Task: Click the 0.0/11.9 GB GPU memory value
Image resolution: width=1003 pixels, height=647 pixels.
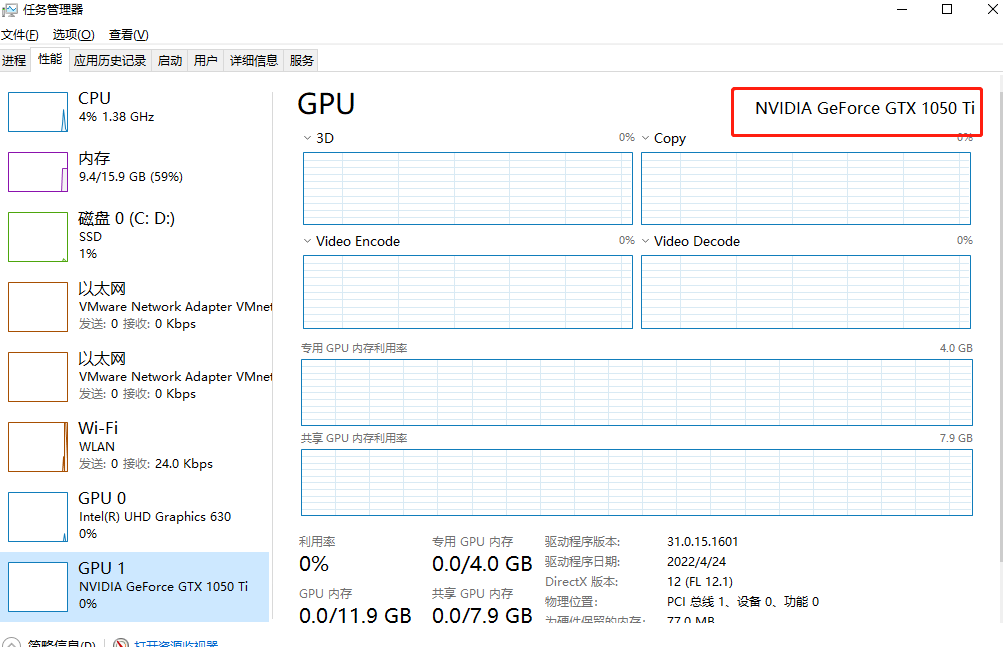Action: coord(355,616)
